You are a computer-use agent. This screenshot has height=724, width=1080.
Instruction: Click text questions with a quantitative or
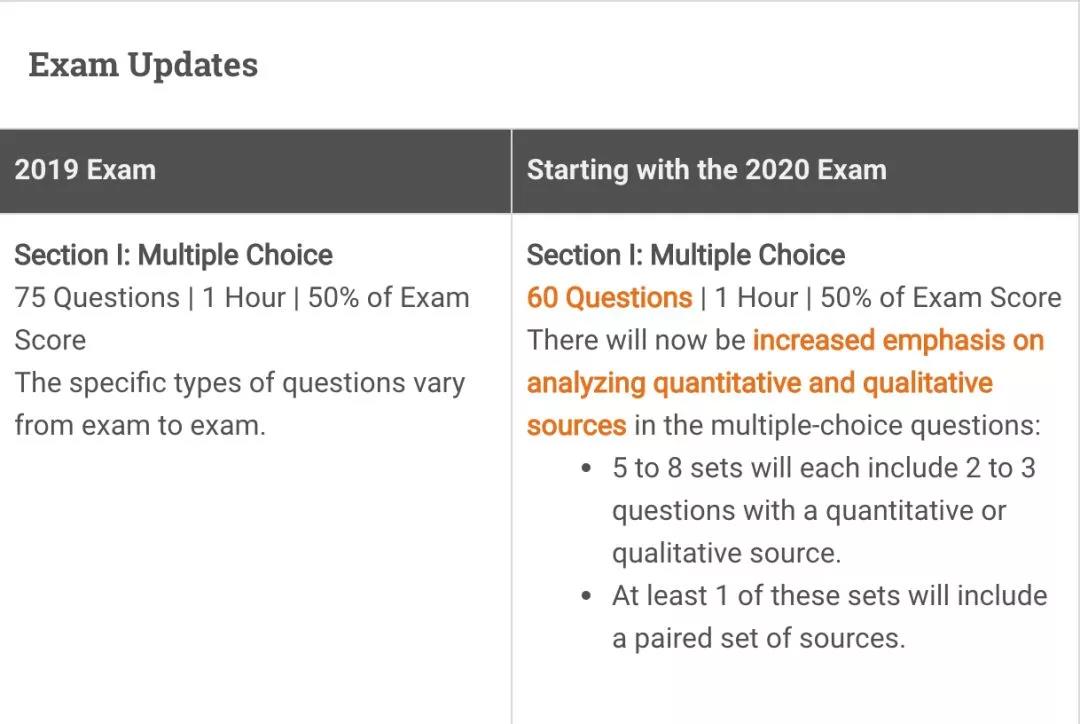coord(809,511)
